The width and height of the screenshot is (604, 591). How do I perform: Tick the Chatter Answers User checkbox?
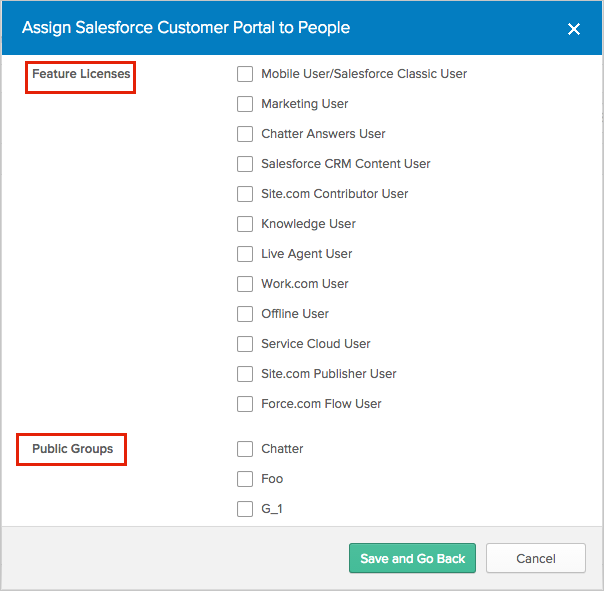coord(245,134)
